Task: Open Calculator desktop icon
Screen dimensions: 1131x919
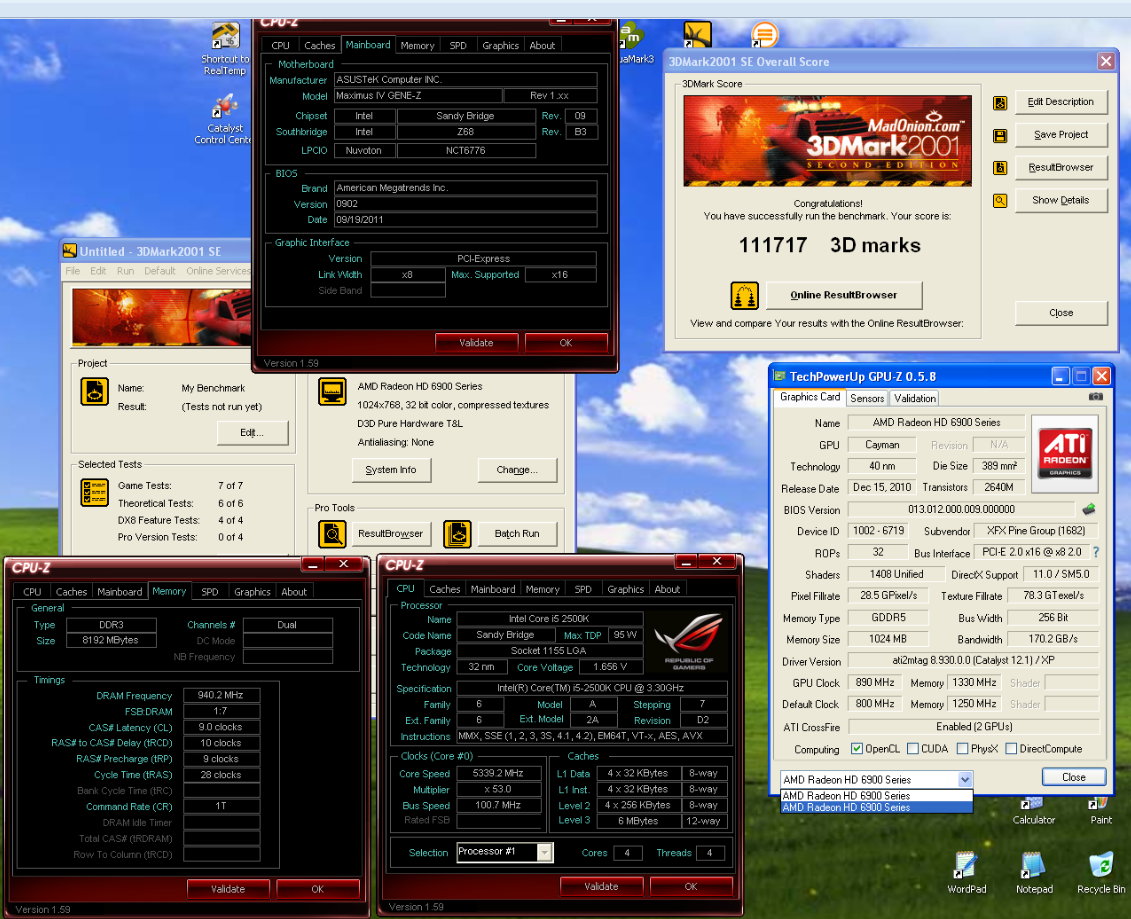Action: point(1033,811)
